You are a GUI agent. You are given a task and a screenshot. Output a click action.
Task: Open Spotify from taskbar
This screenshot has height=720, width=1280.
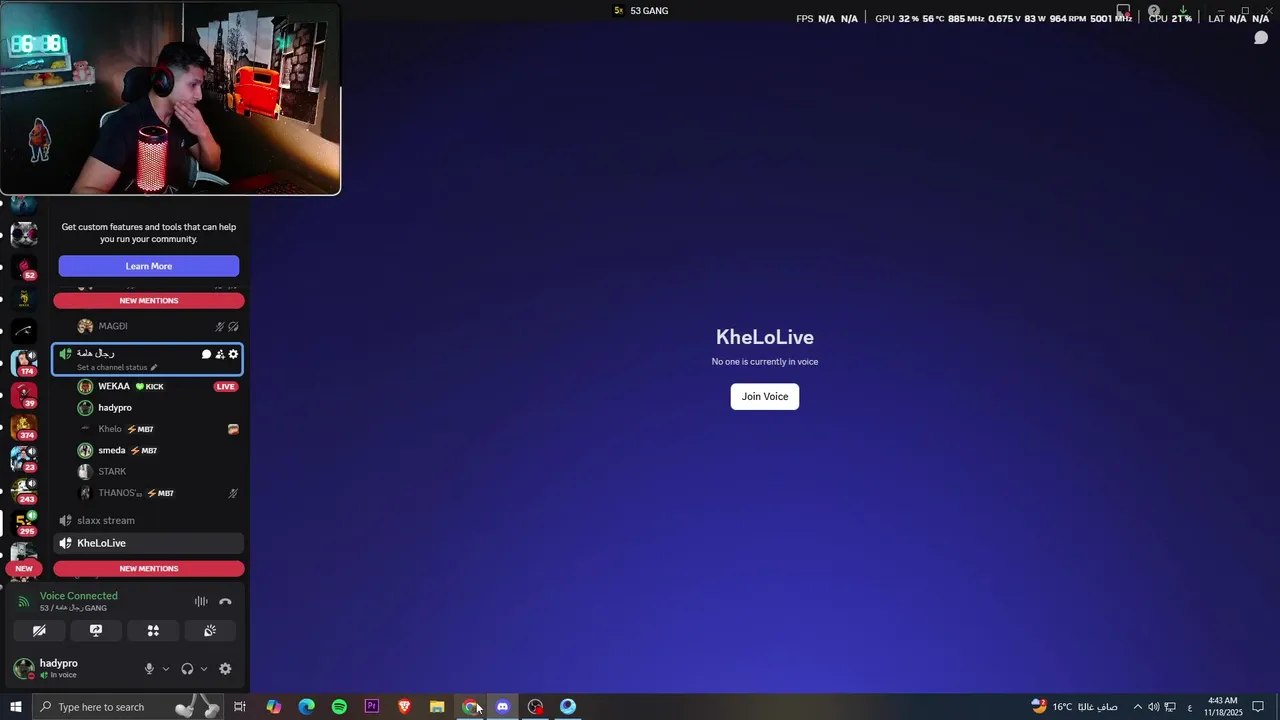click(x=339, y=707)
